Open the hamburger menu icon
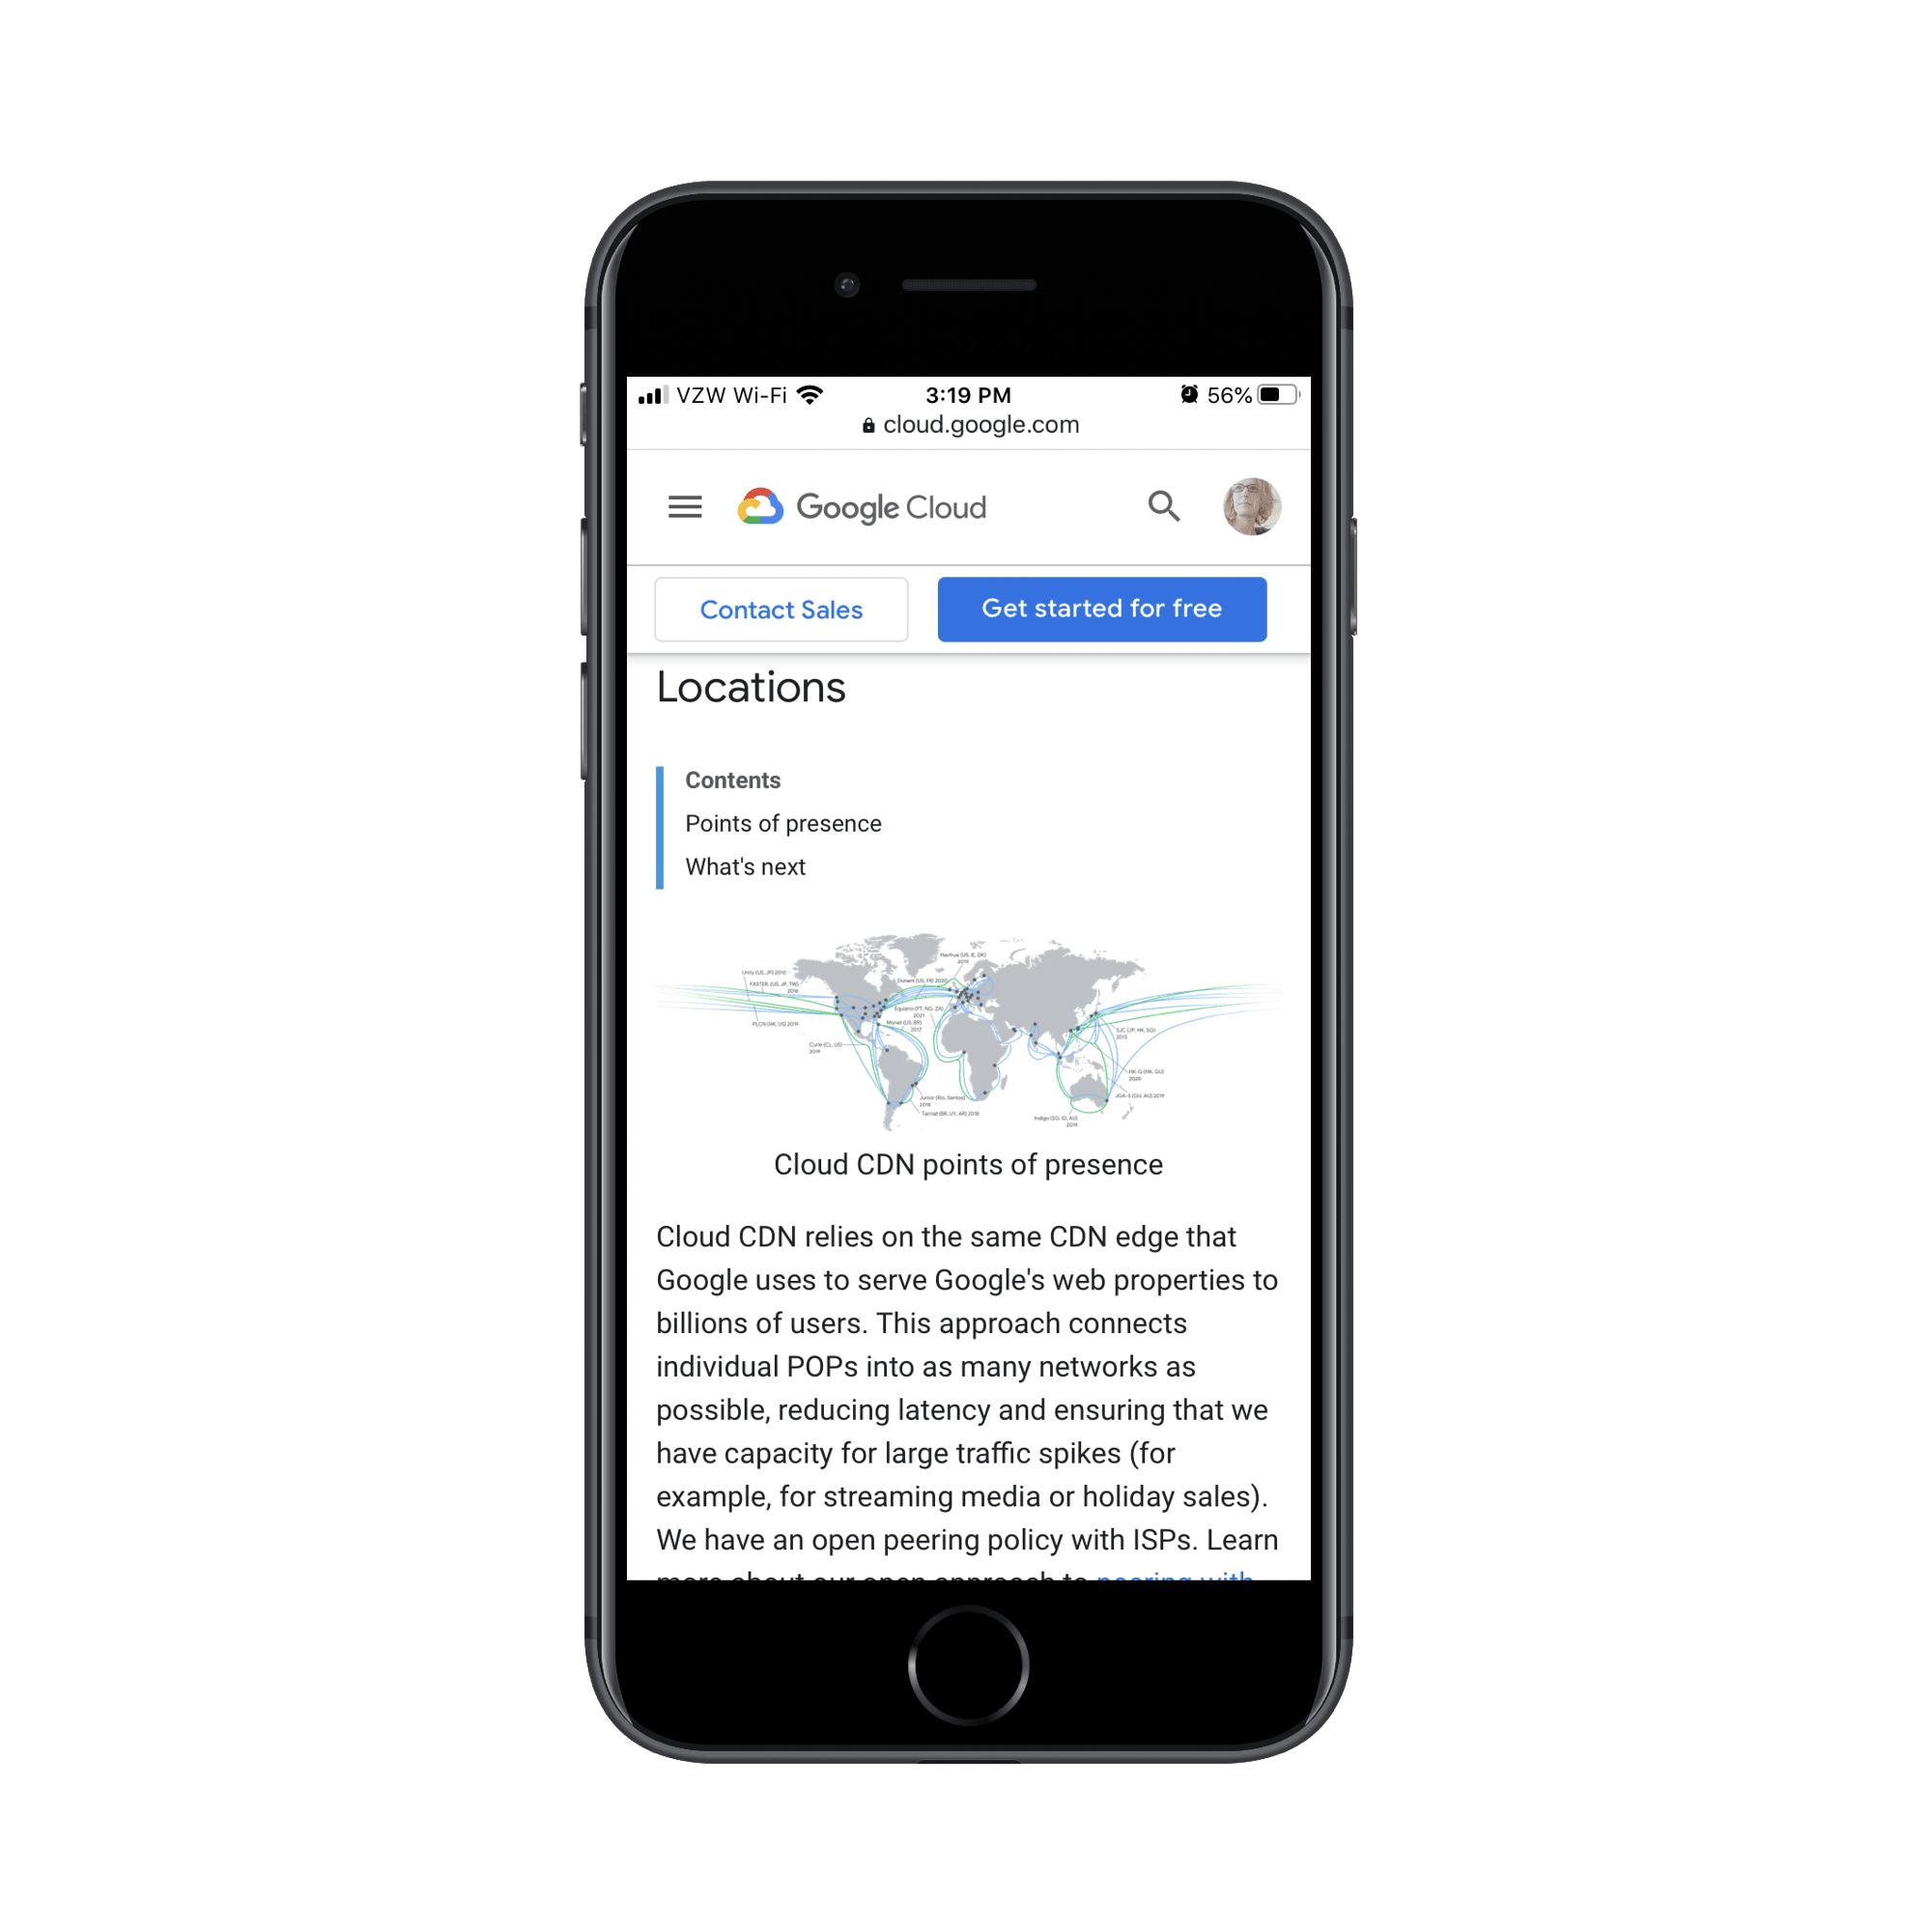 click(687, 504)
